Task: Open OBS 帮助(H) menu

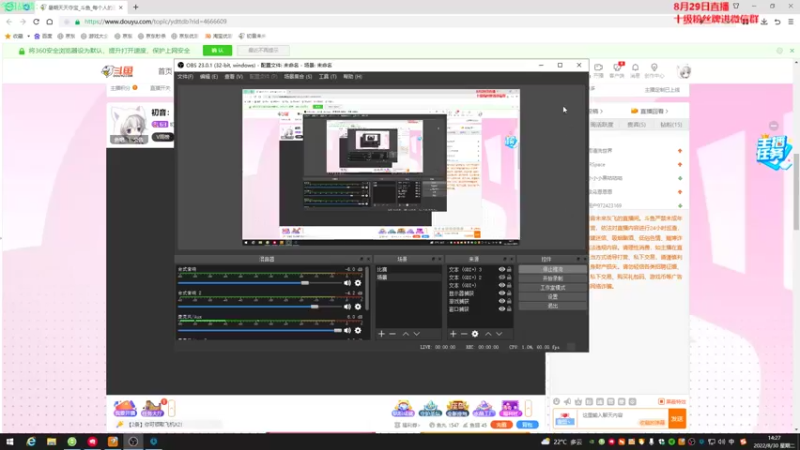Action: pos(353,77)
